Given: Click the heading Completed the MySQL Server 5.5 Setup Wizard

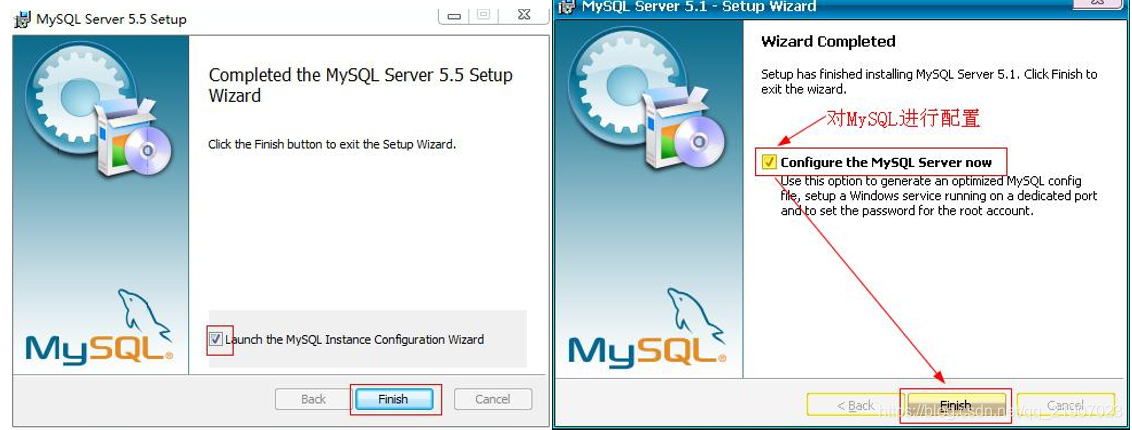Looking at the screenshot, I should coord(360,85).
